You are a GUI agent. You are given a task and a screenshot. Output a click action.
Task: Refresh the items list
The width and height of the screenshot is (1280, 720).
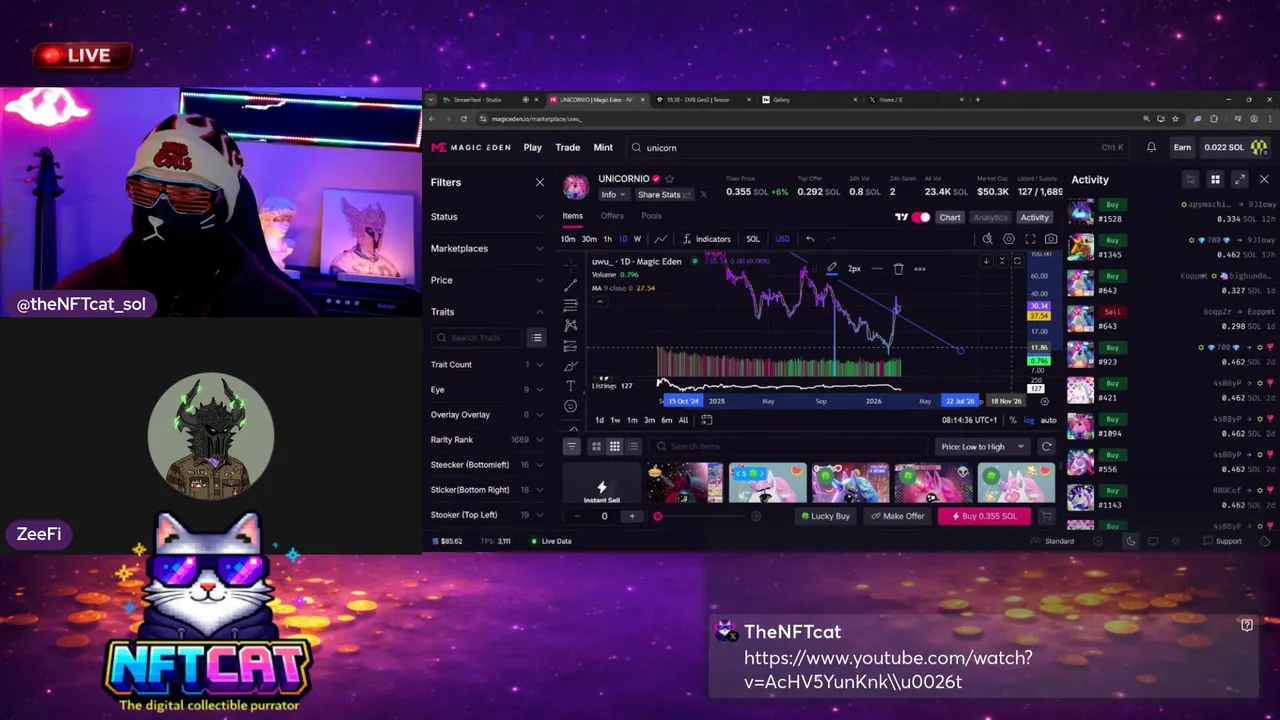pos(1046,447)
